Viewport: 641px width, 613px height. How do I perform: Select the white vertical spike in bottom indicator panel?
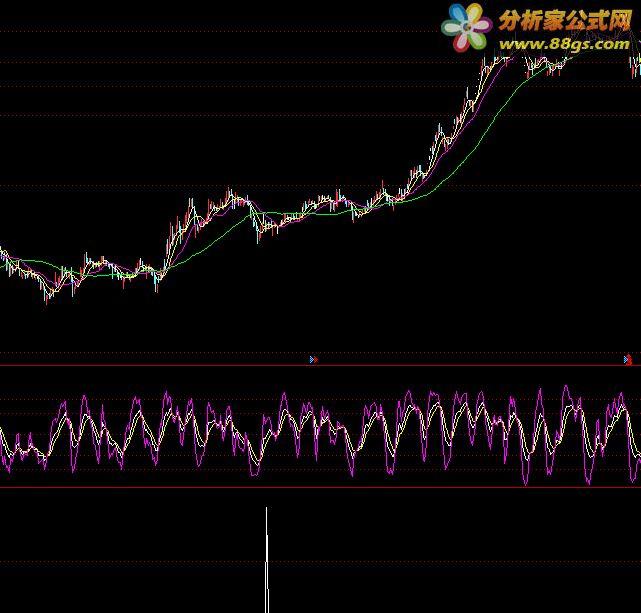[x=267, y=560]
